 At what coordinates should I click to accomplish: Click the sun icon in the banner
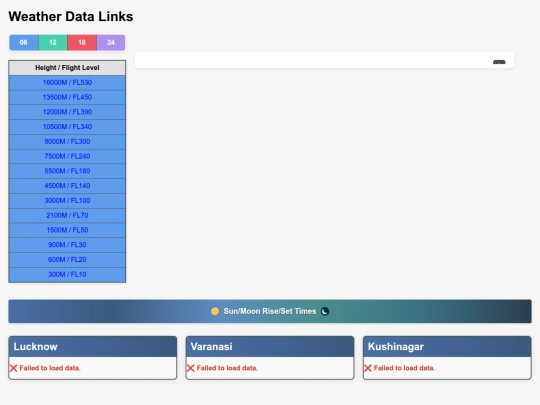coord(215,311)
